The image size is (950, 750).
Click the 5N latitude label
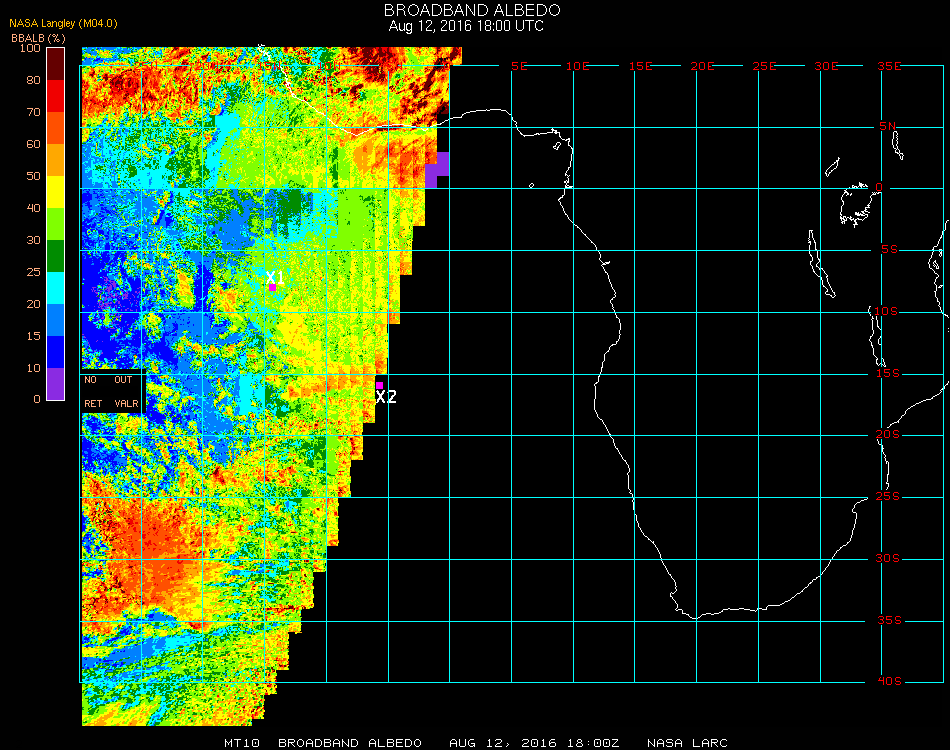tap(888, 126)
